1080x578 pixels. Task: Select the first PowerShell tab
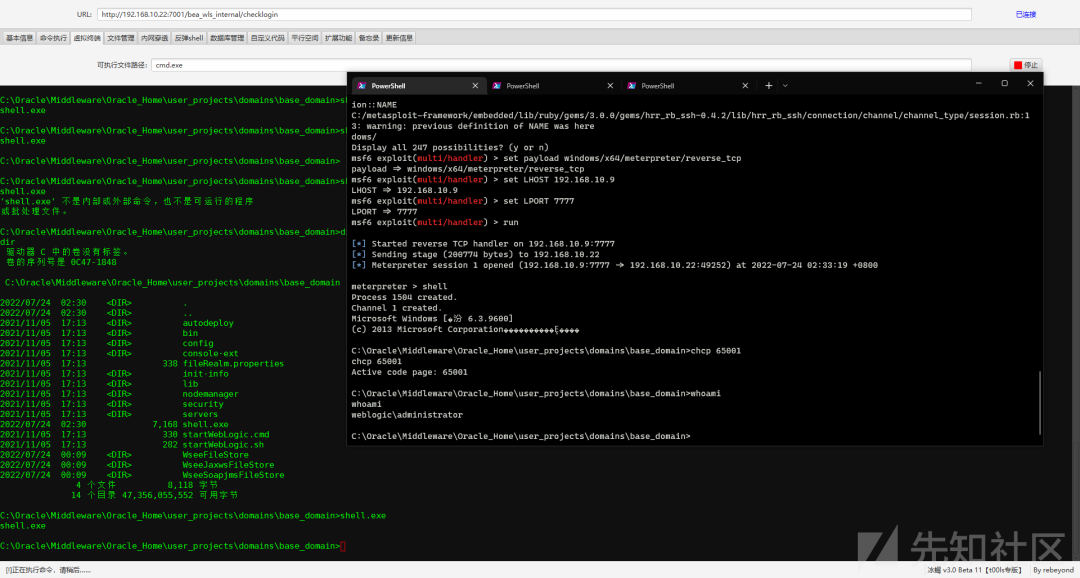[418, 85]
